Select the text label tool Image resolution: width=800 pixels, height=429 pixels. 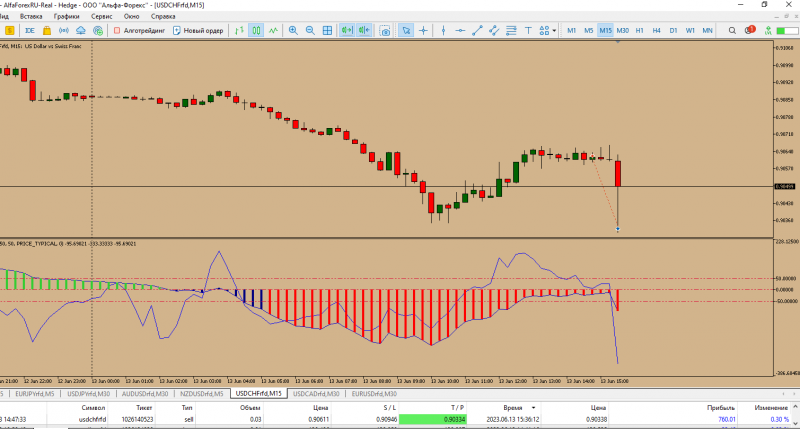(x=527, y=31)
